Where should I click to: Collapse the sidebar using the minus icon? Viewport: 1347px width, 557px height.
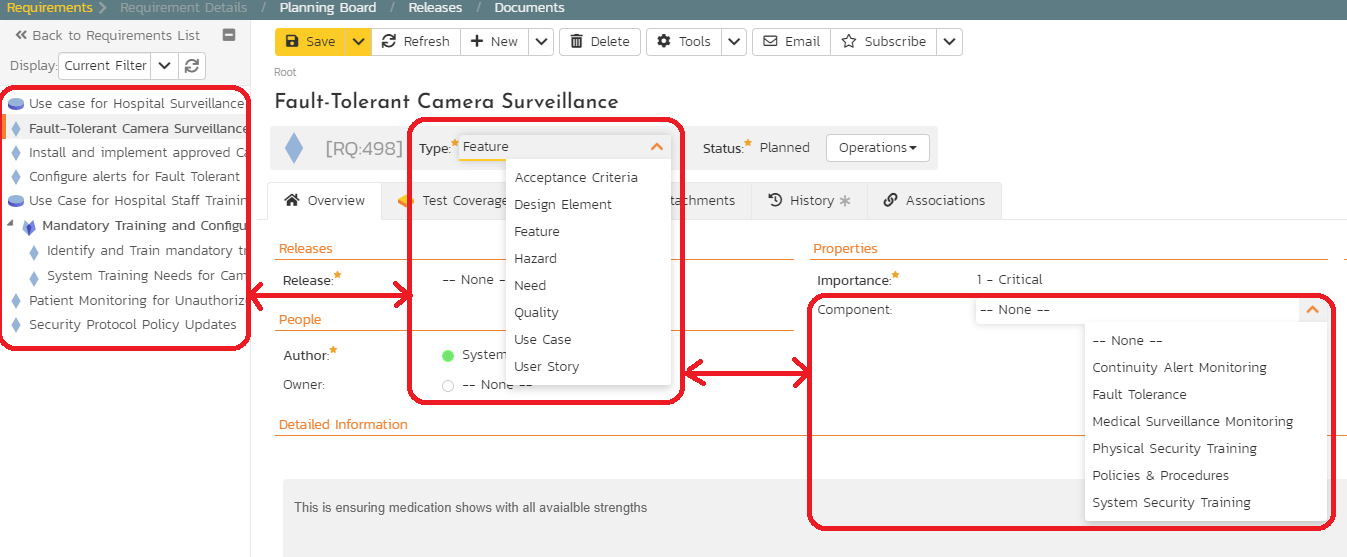[x=229, y=35]
